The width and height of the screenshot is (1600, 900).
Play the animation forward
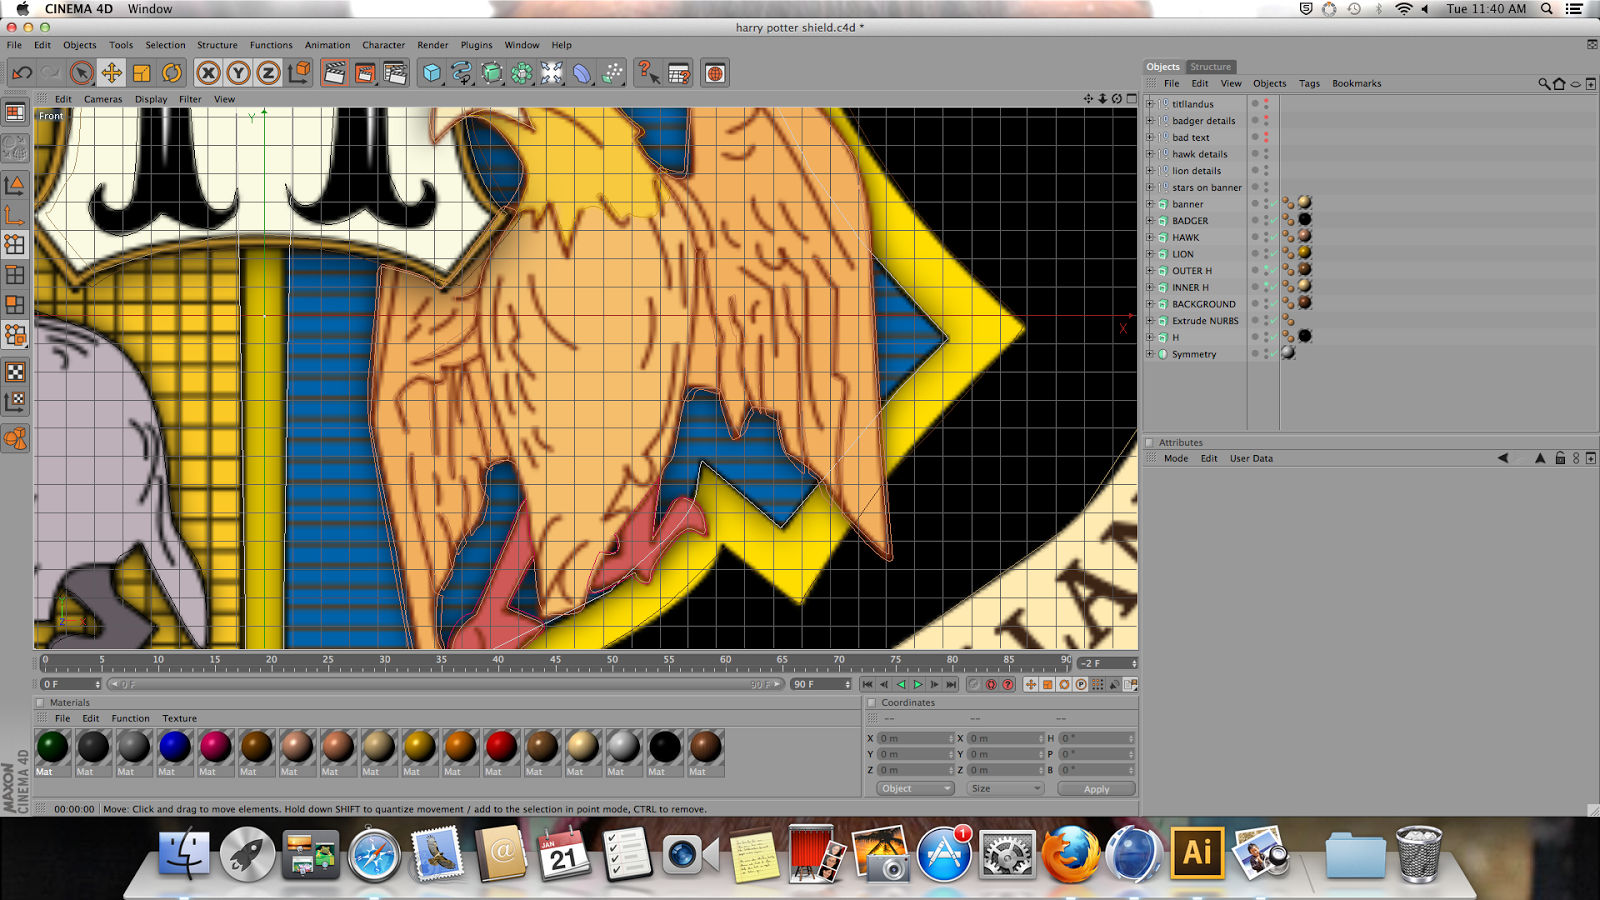click(x=918, y=685)
